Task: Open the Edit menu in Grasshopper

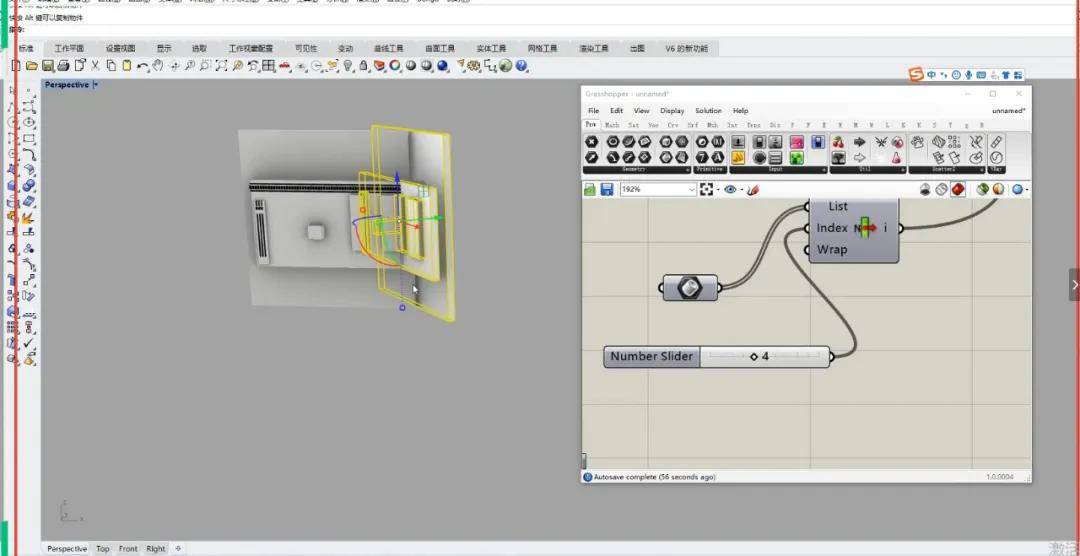Action: point(616,110)
